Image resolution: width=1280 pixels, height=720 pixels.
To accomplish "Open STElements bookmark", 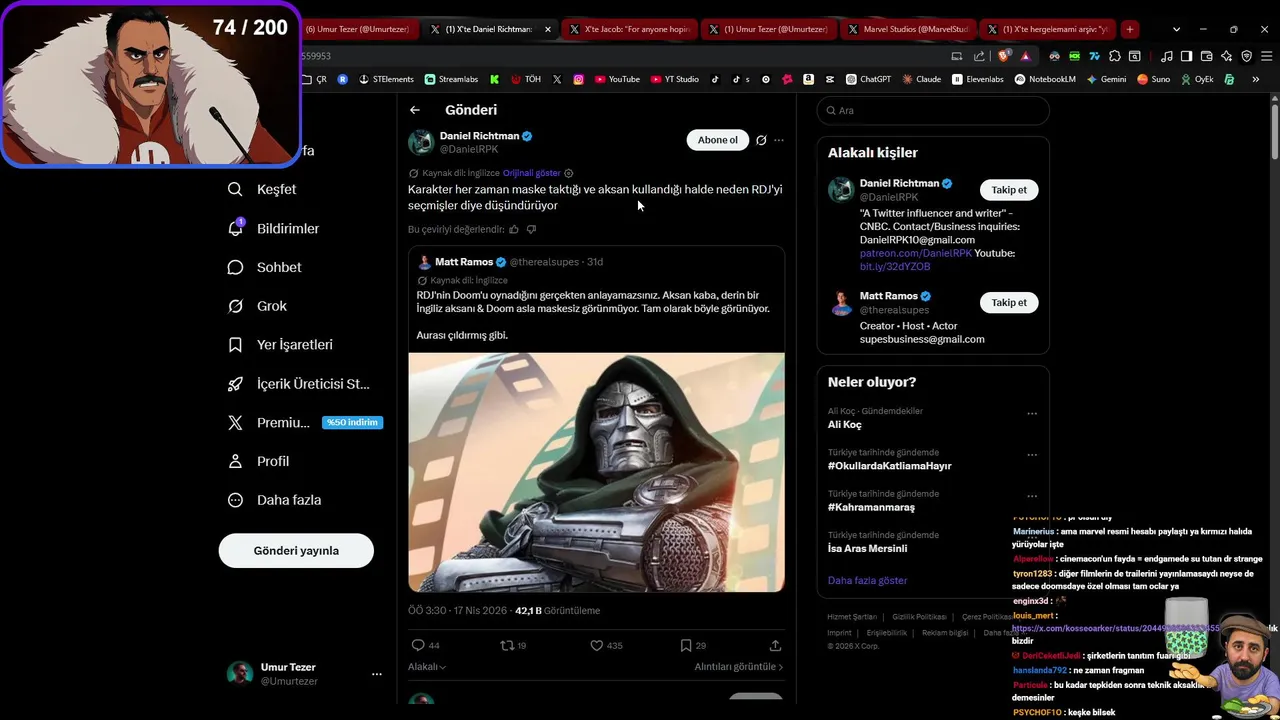I will coord(386,79).
